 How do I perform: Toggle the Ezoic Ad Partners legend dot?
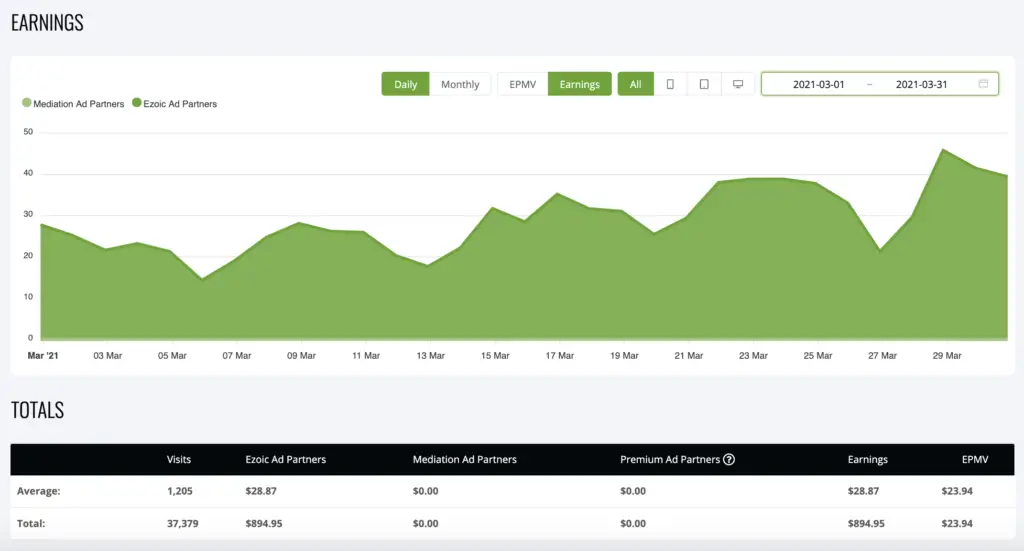click(136, 102)
